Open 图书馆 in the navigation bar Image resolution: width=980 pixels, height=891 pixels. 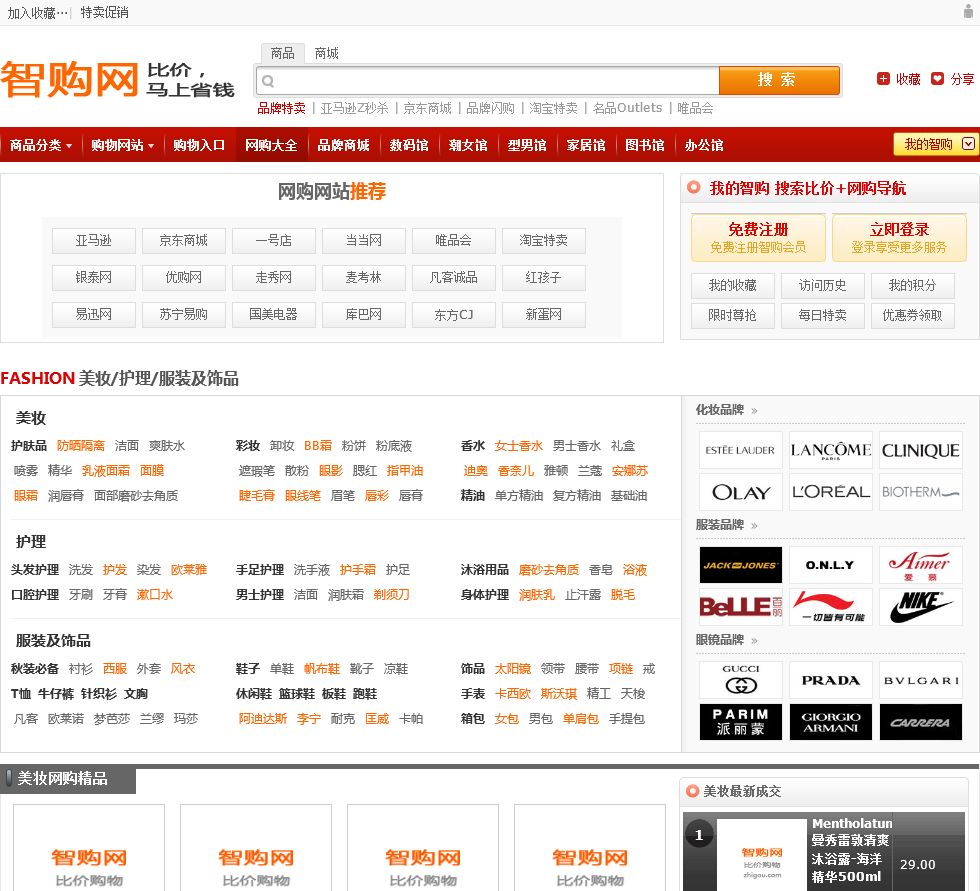point(644,145)
